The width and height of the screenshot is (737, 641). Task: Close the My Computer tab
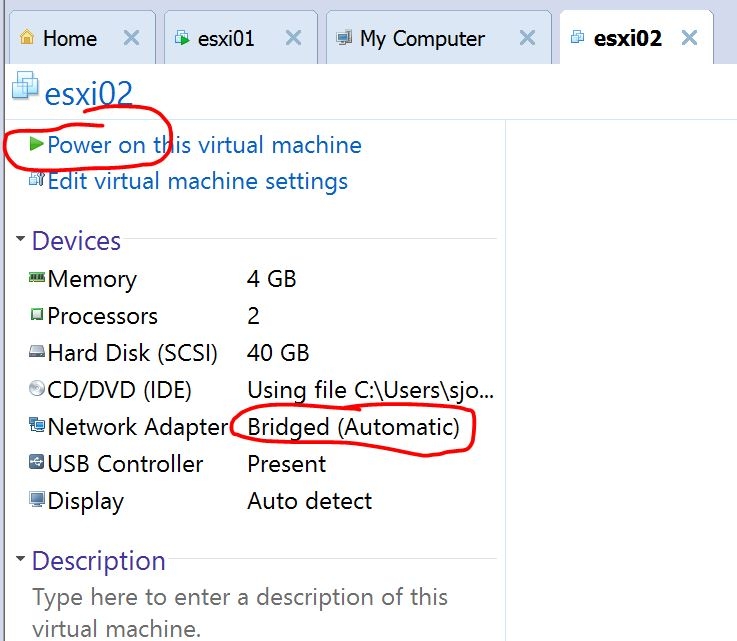[527, 38]
